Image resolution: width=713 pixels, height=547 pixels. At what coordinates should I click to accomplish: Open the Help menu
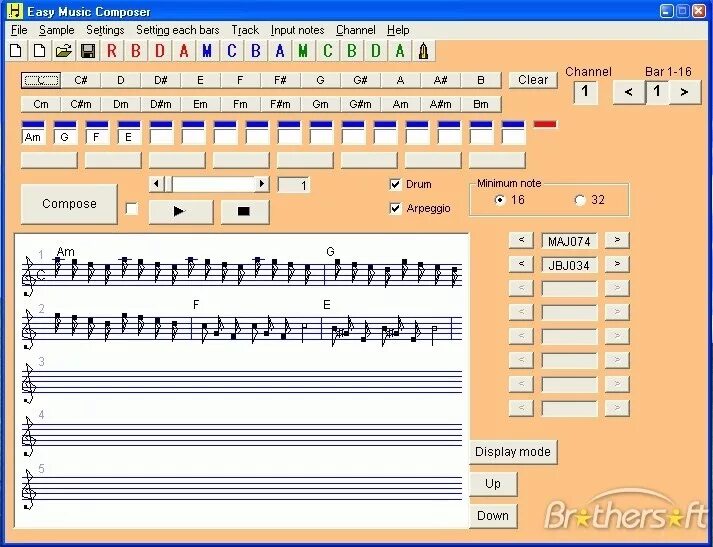click(398, 30)
